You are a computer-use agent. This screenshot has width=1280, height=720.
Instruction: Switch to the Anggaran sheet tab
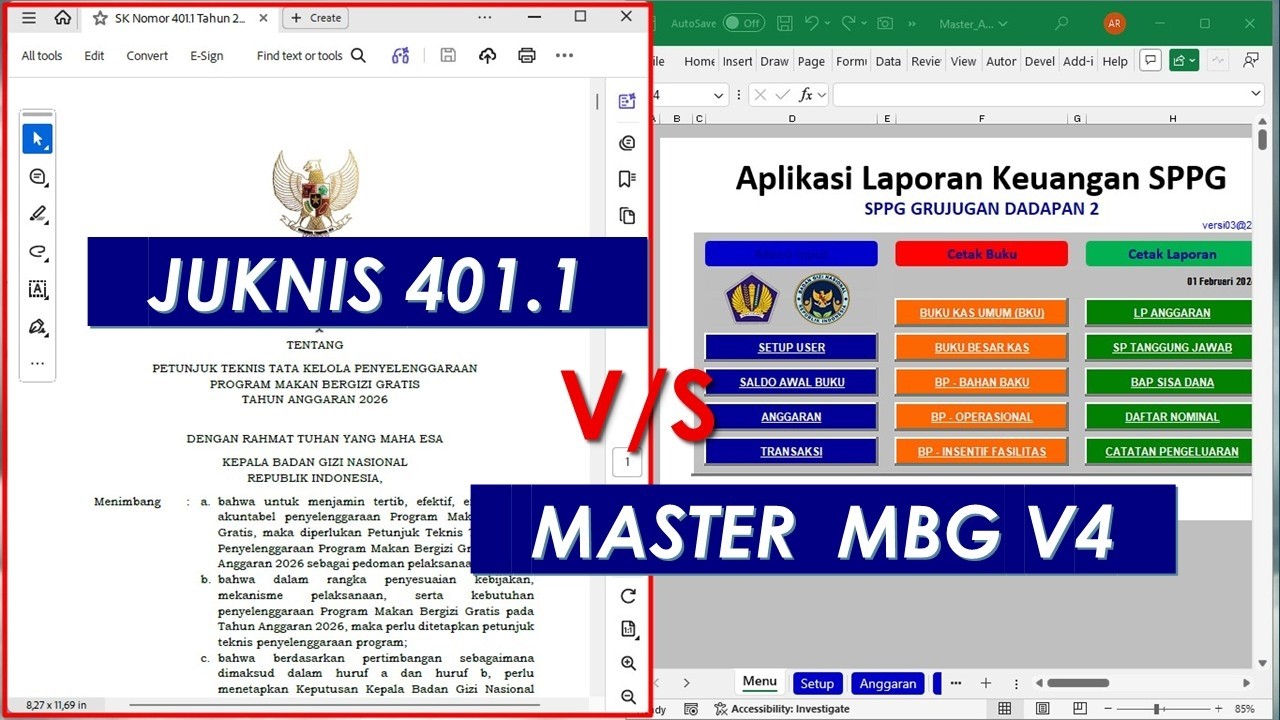click(x=888, y=684)
